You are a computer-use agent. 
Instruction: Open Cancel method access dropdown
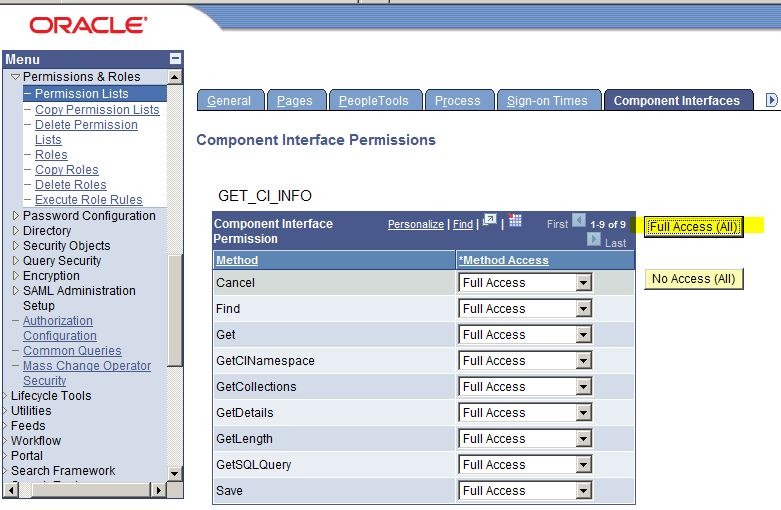pyautogui.click(x=583, y=283)
